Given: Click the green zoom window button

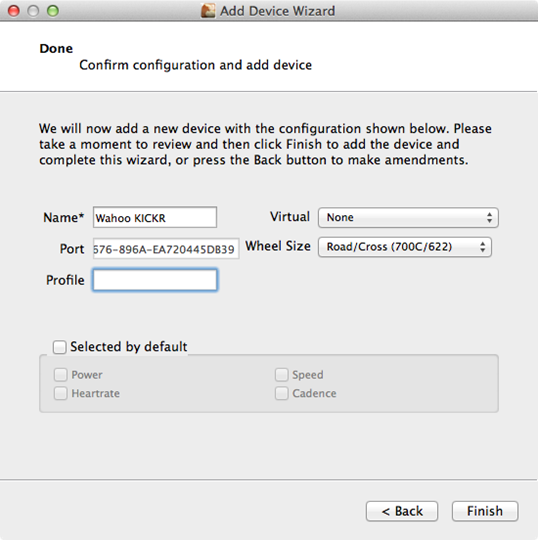Looking at the screenshot, I should [x=53, y=11].
